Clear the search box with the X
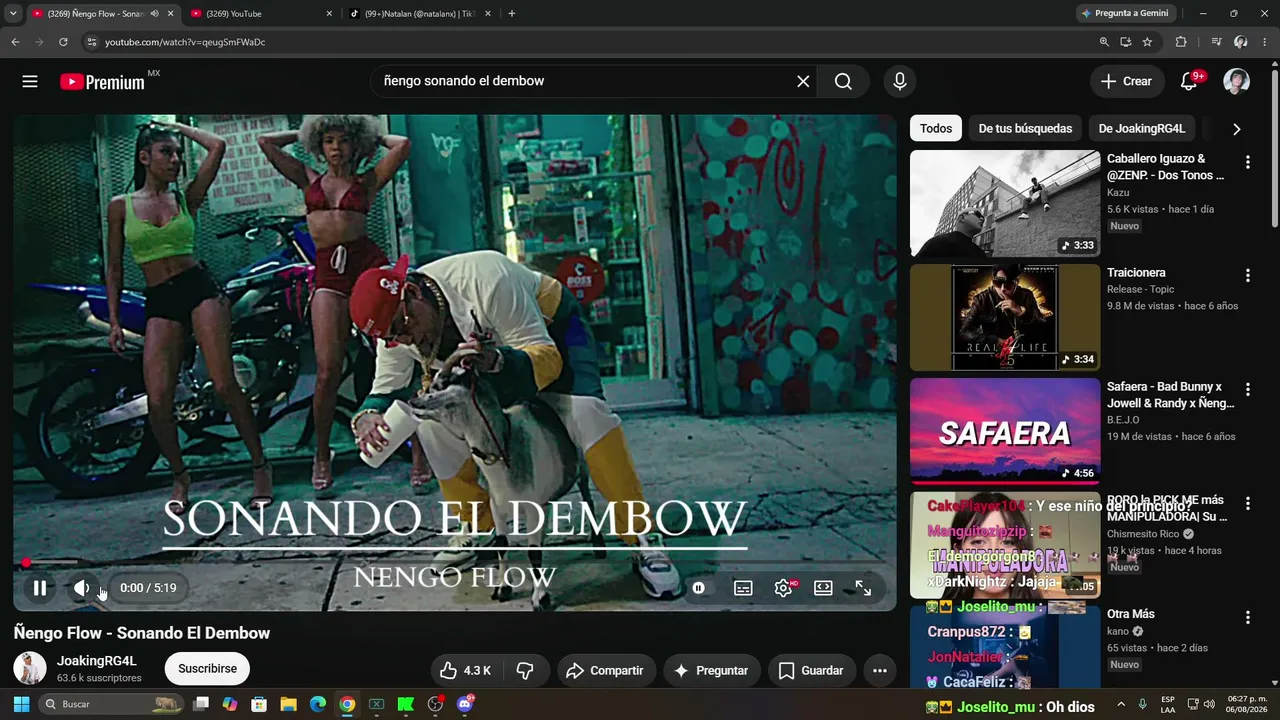This screenshot has height=720, width=1280. coord(803,81)
